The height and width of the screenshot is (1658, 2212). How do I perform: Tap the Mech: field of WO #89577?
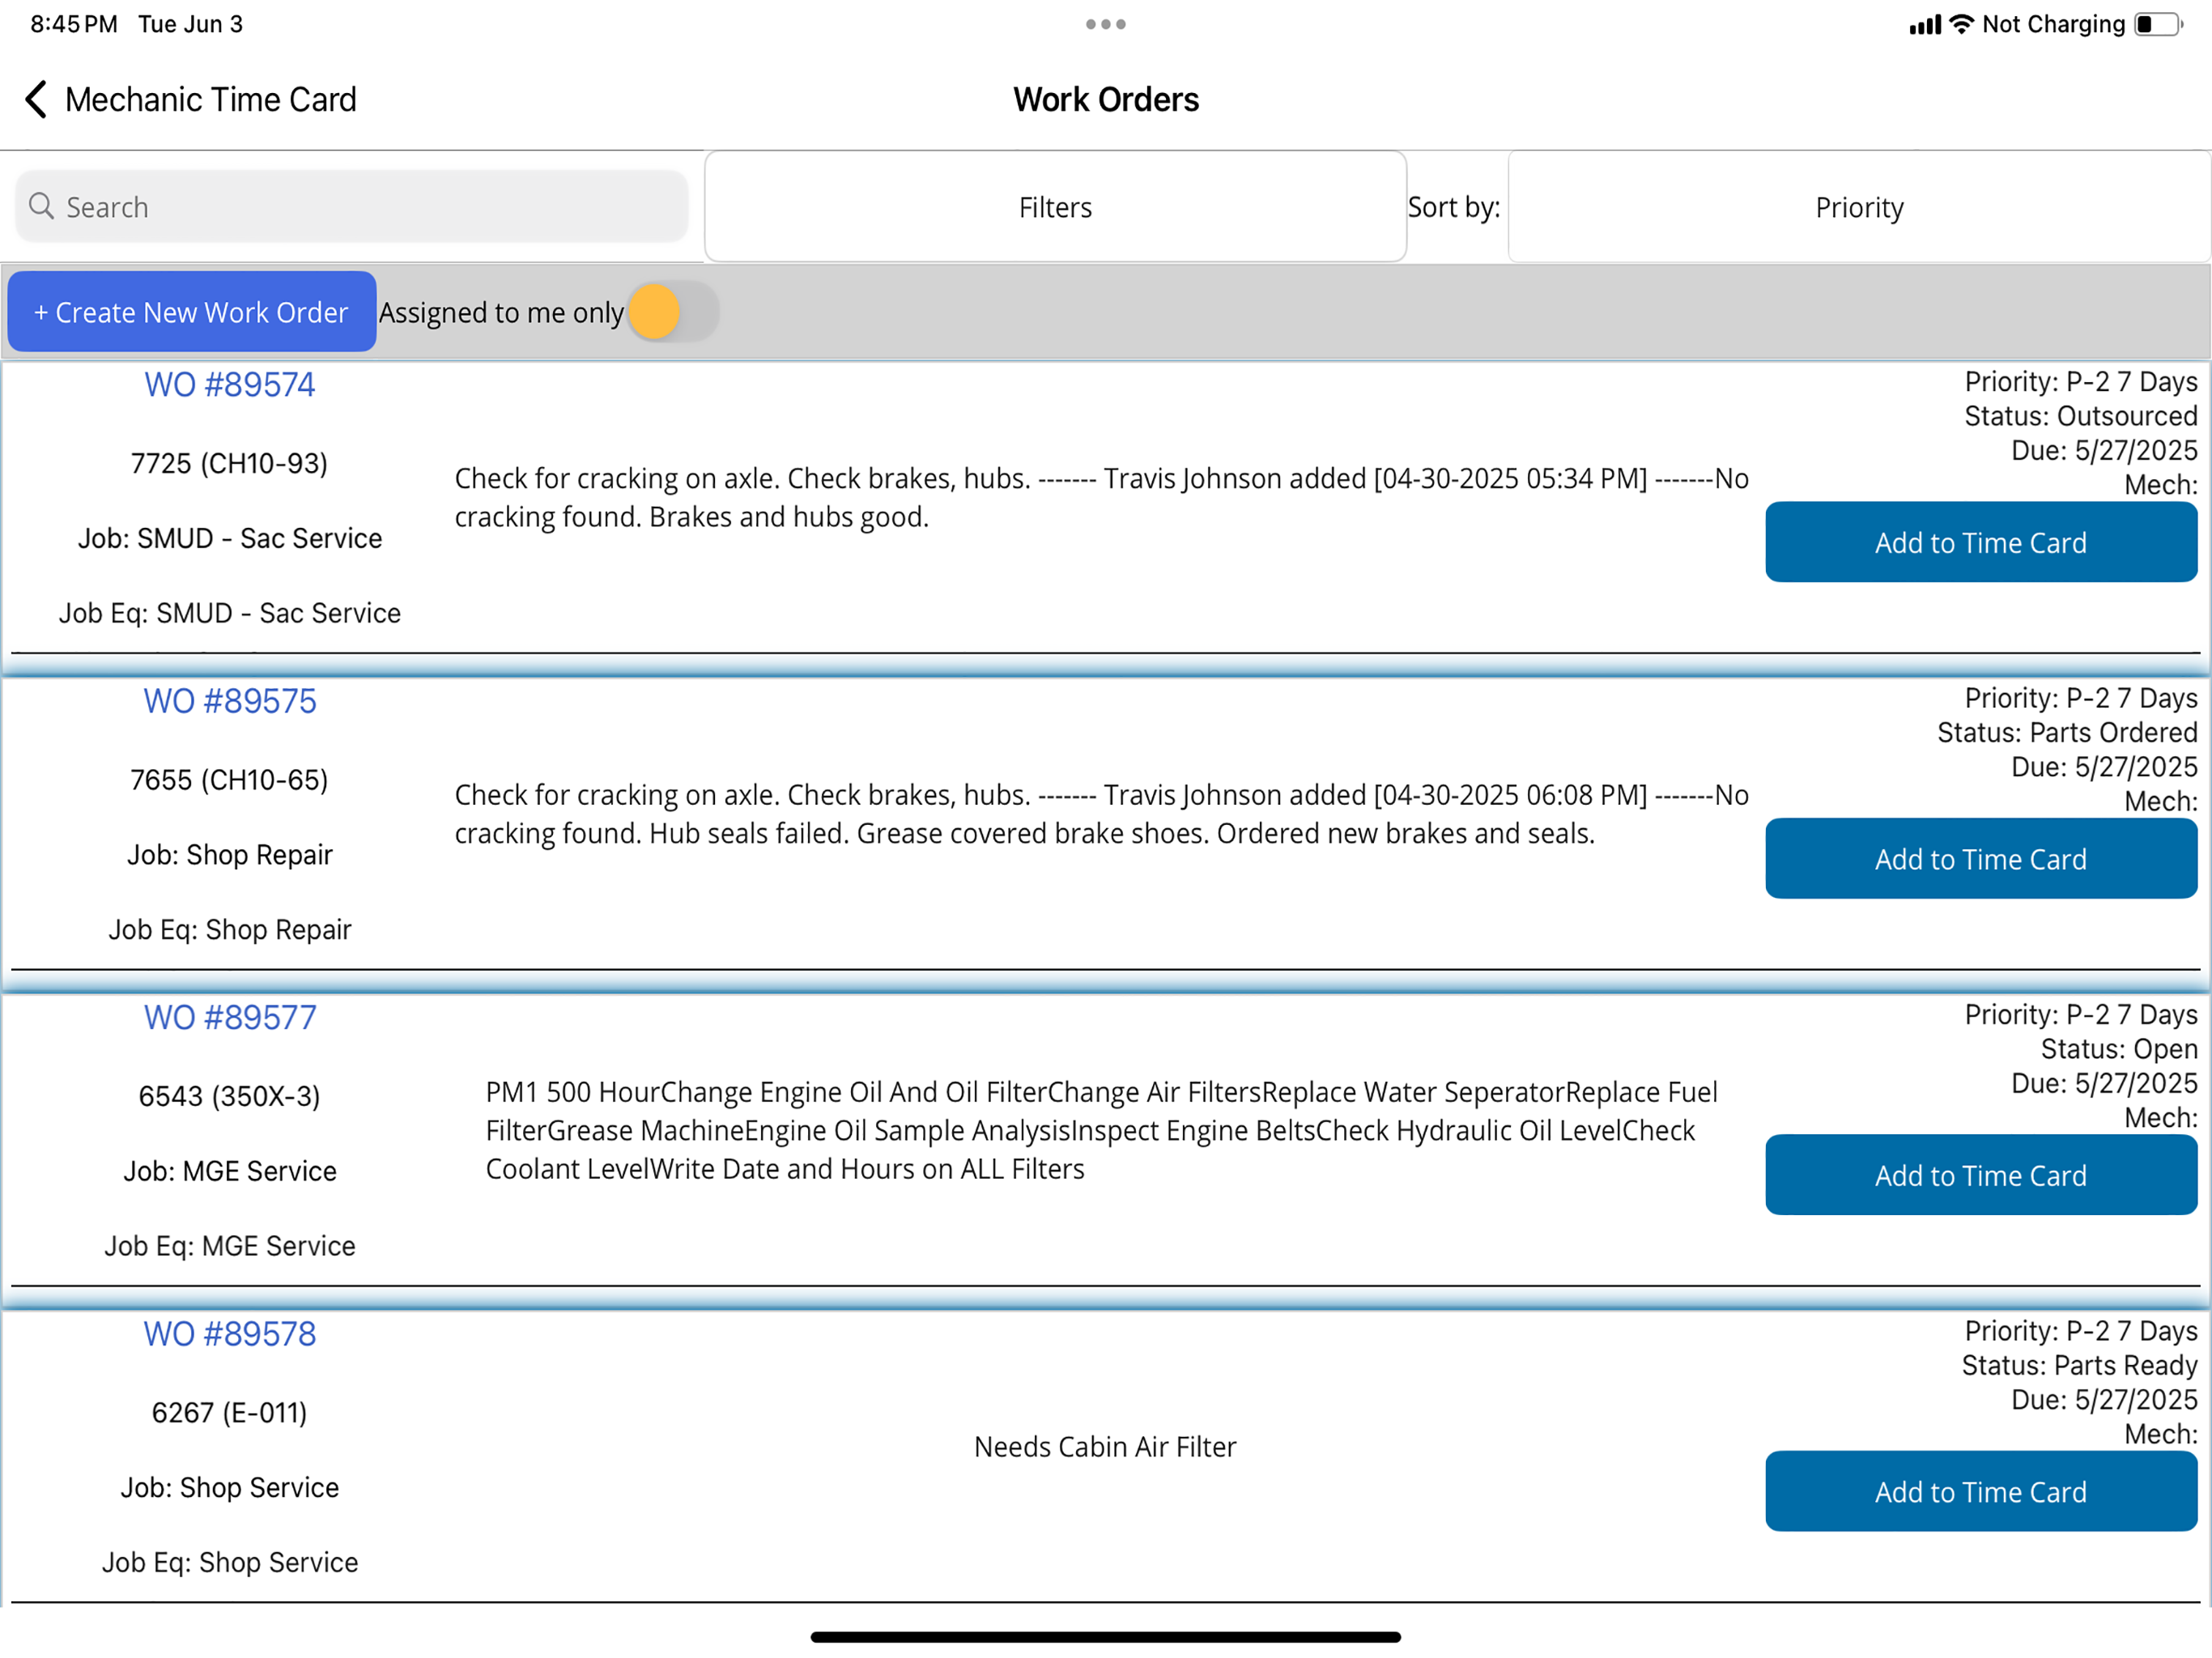pyautogui.click(x=2160, y=1118)
